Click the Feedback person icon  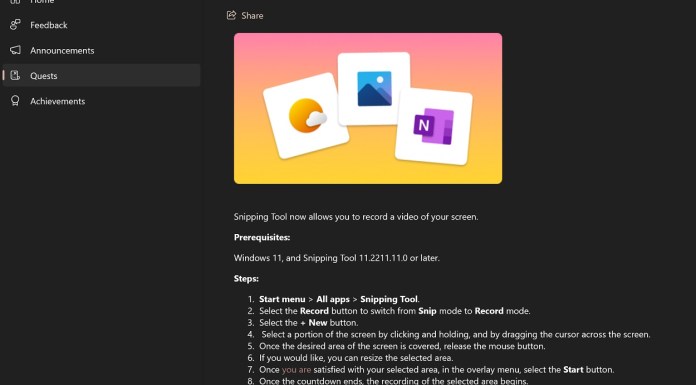tap(15, 25)
